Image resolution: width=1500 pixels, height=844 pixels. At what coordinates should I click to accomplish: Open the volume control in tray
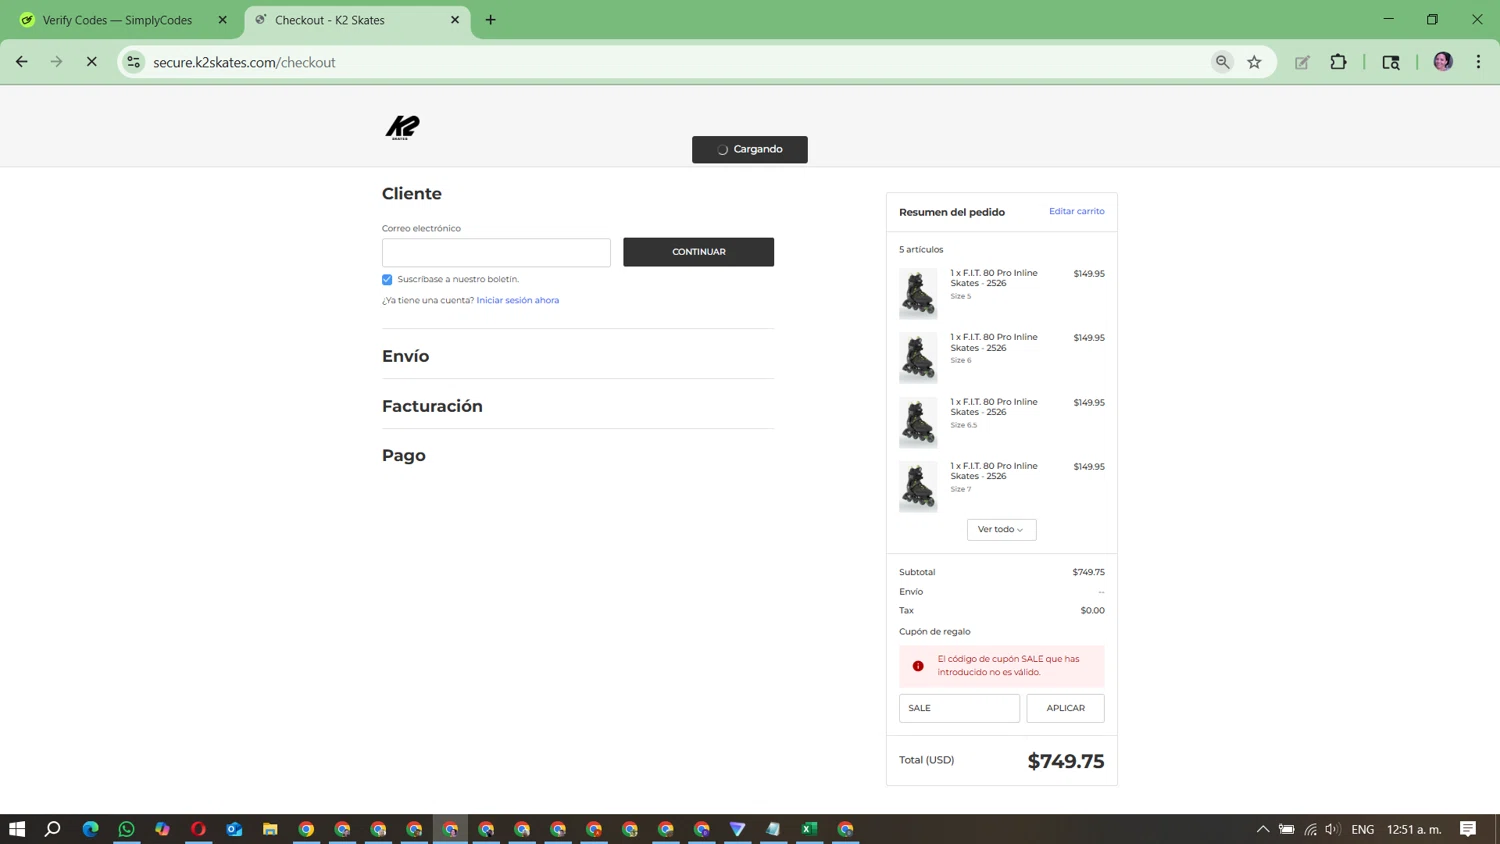tap(1332, 829)
